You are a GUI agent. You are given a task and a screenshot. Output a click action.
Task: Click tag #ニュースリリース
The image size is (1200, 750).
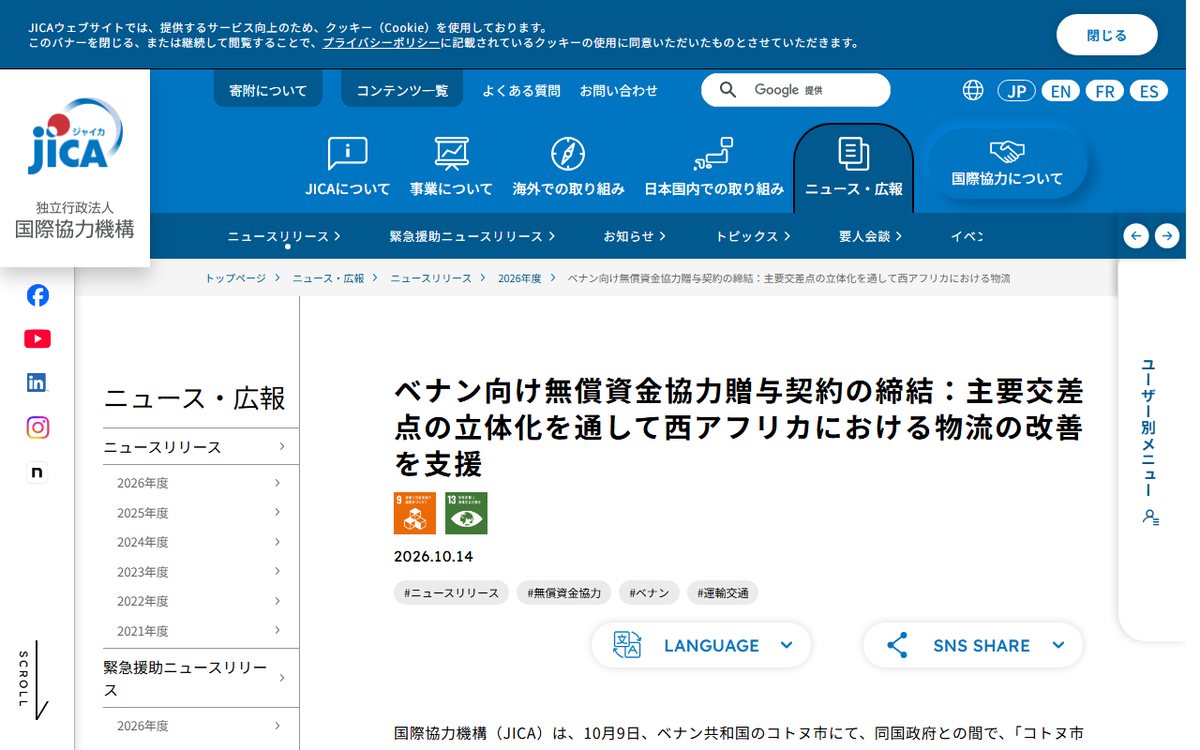(x=451, y=593)
